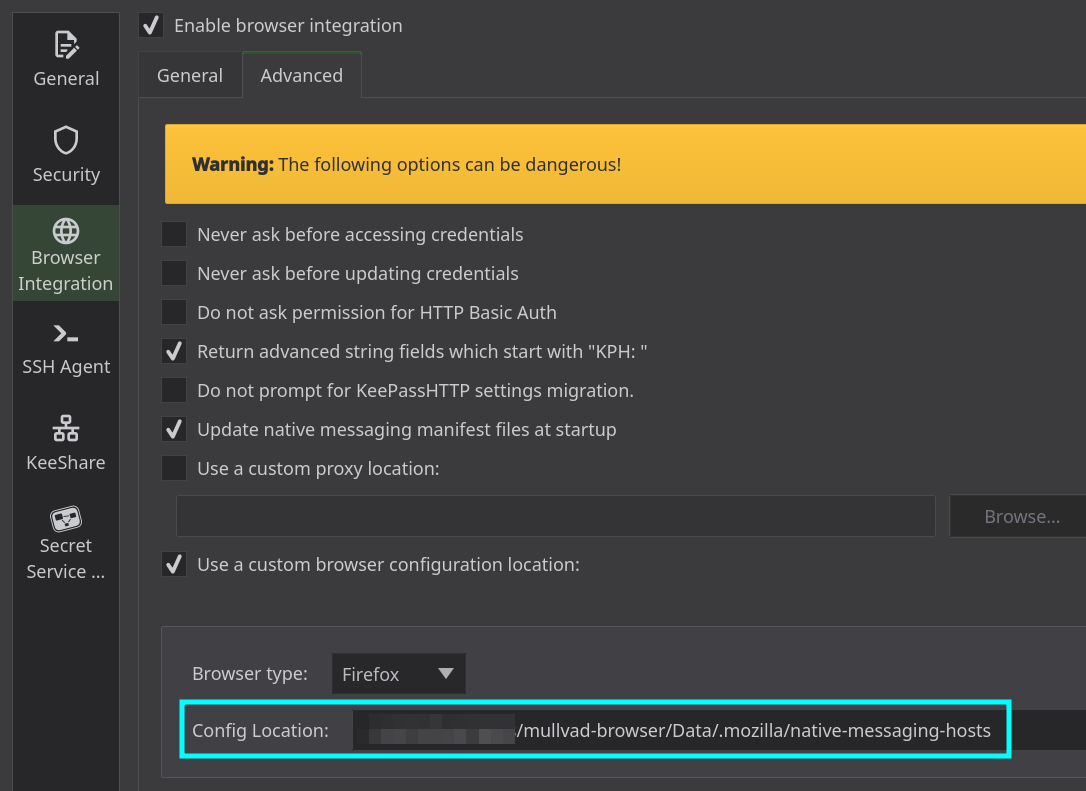1086x791 pixels.
Task: Enable Use a custom proxy location
Action: pos(174,469)
